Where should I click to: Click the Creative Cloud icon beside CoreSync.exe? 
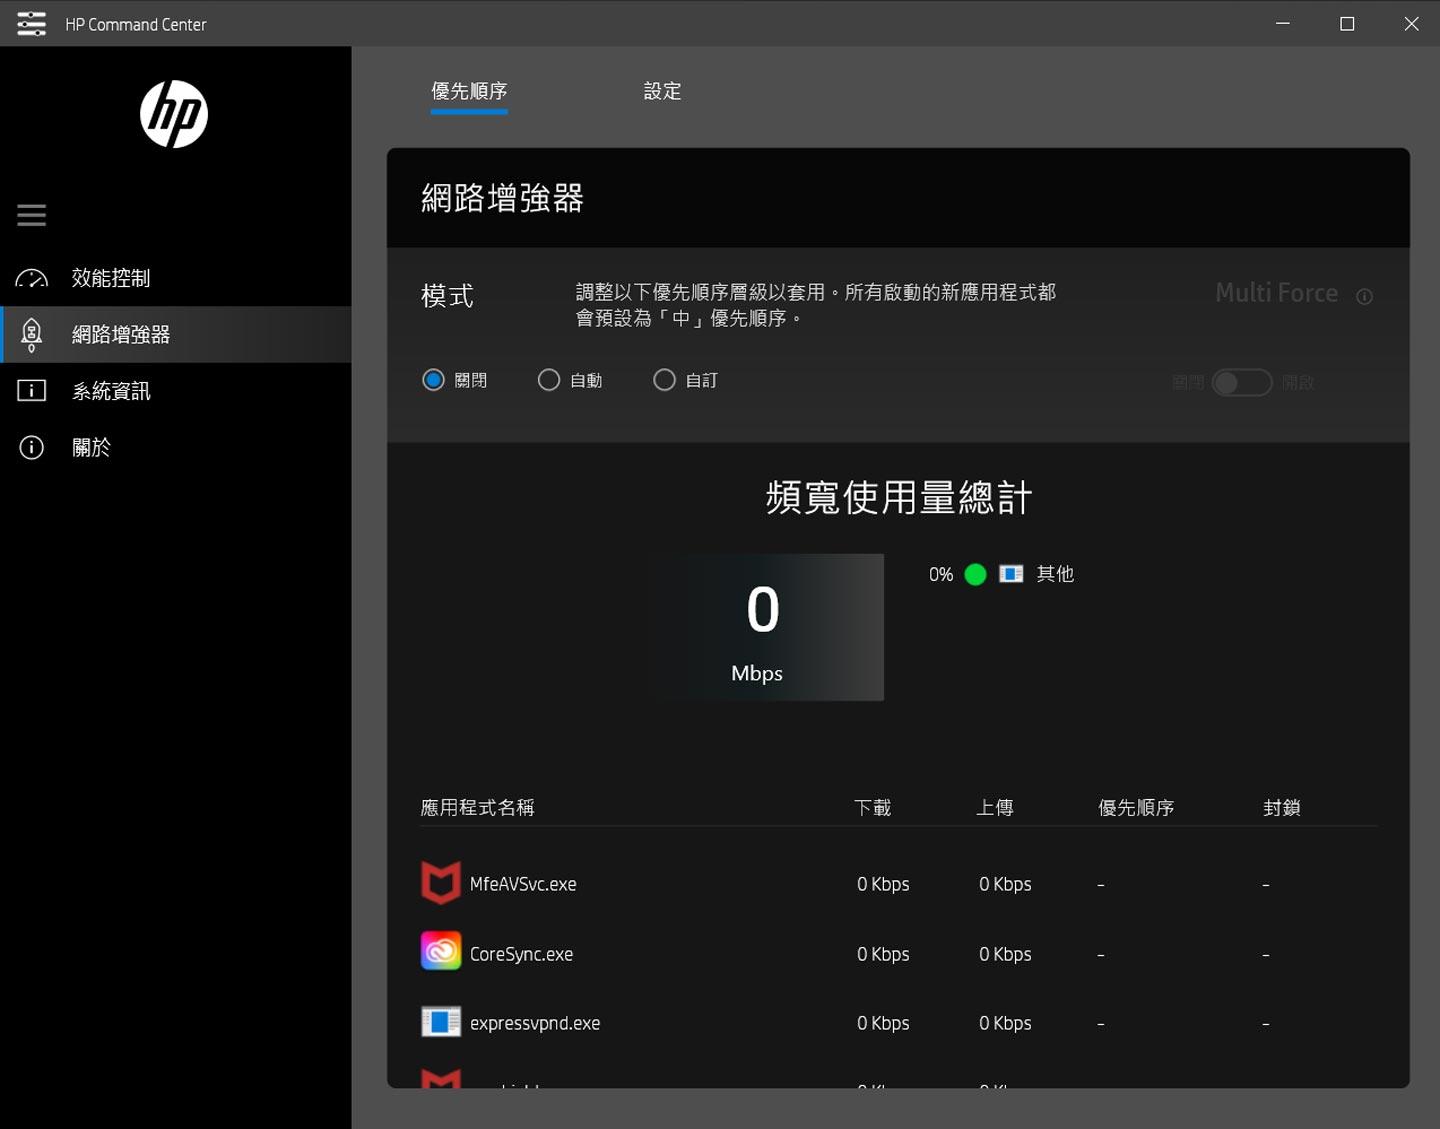point(440,950)
